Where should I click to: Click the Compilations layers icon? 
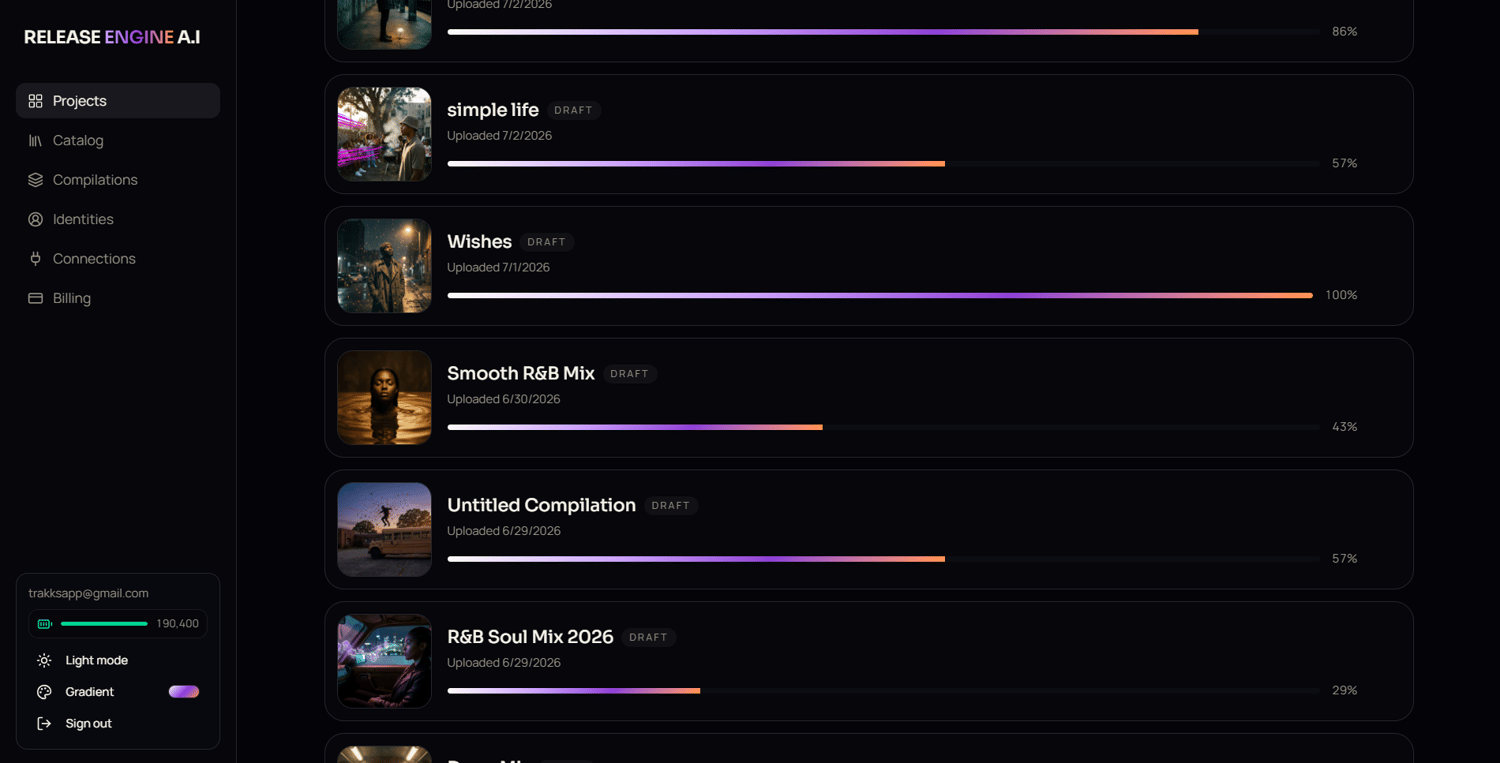(36, 180)
